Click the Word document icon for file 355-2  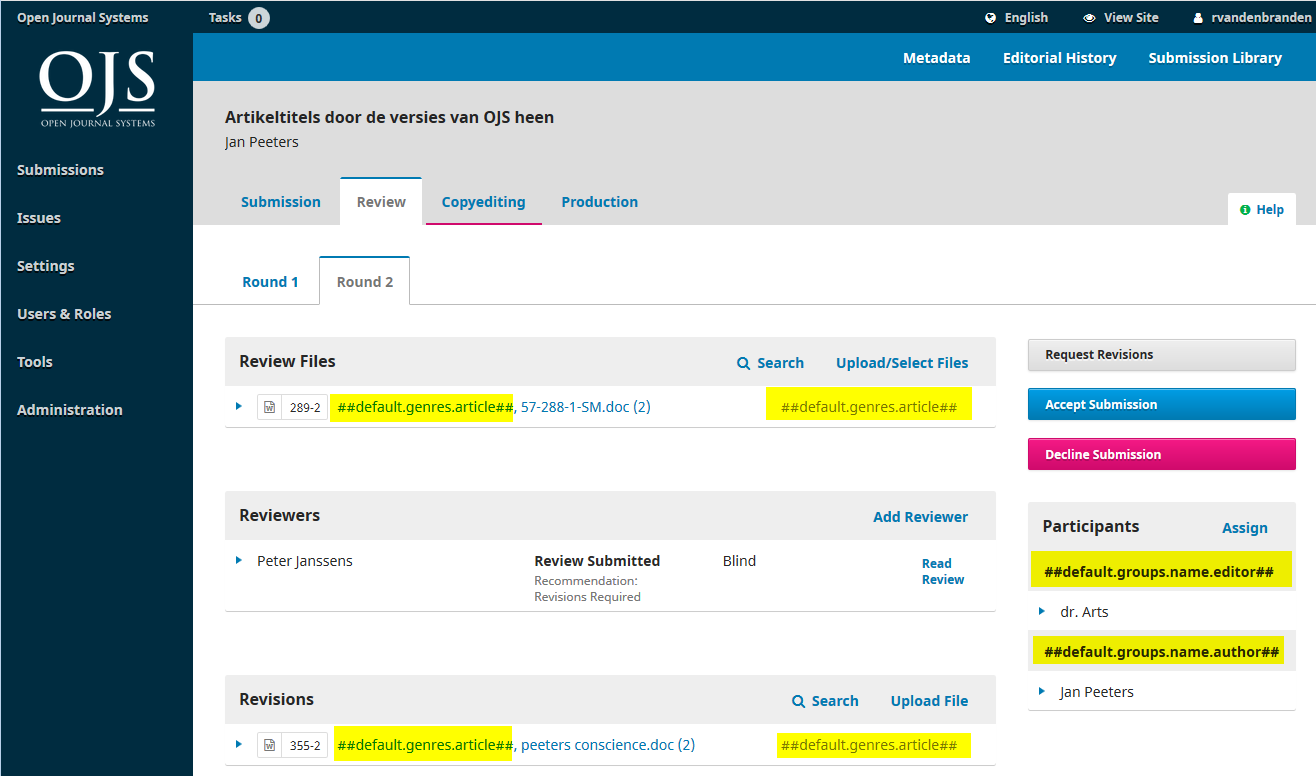pos(269,745)
